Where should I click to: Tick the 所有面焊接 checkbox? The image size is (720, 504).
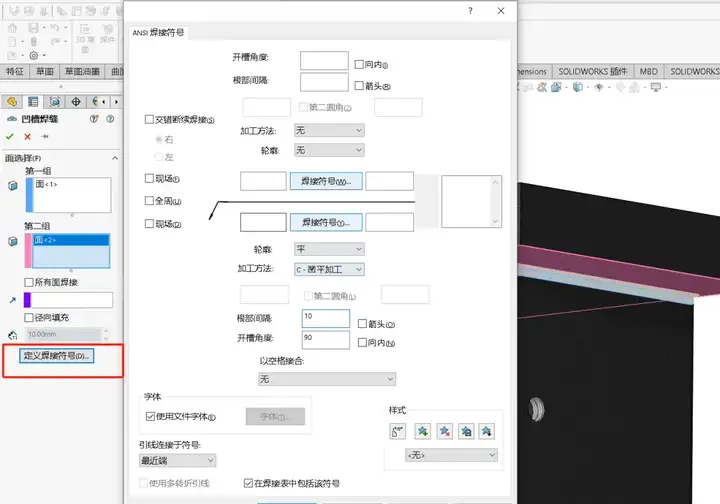29,282
